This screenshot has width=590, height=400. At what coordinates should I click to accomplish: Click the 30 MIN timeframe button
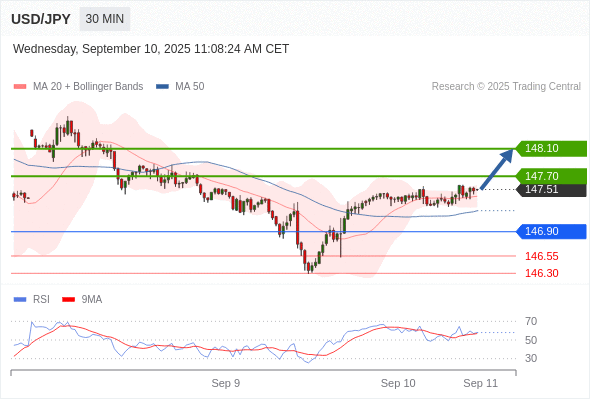(x=105, y=19)
